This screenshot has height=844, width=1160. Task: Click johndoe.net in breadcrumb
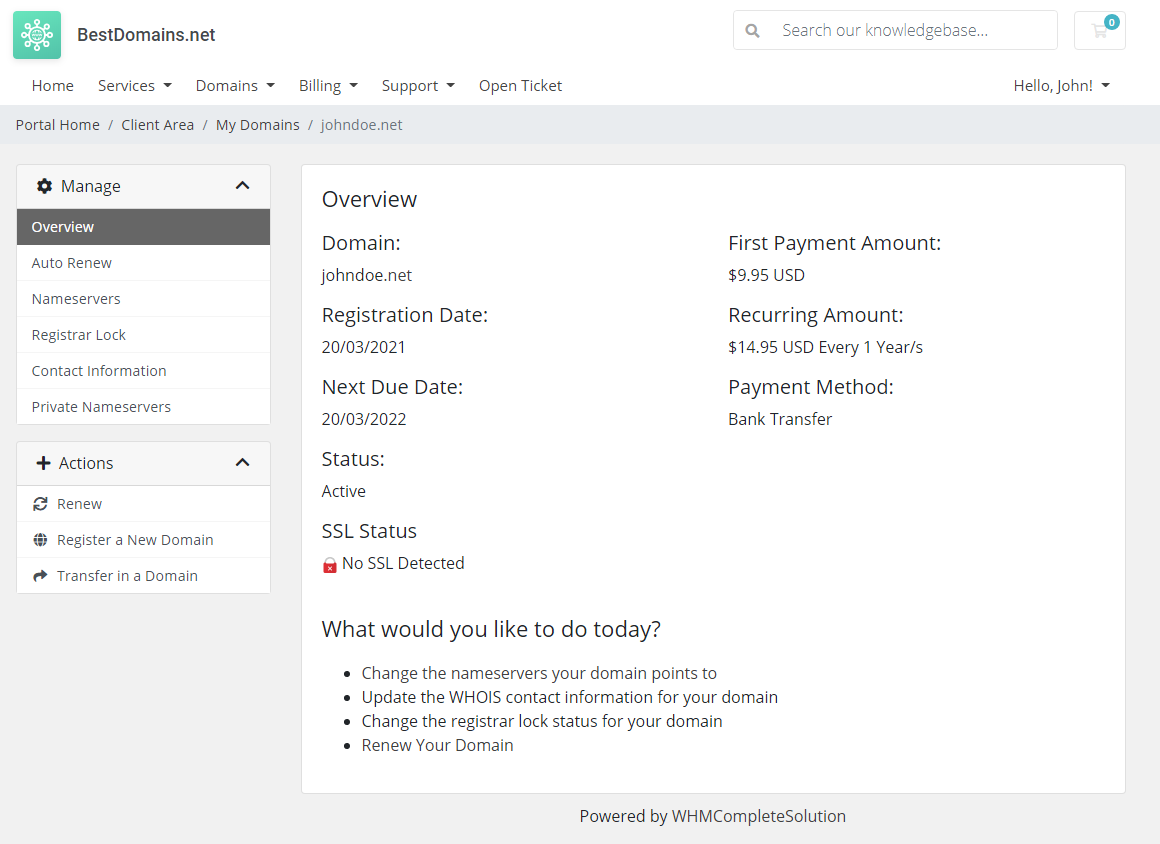point(362,125)
